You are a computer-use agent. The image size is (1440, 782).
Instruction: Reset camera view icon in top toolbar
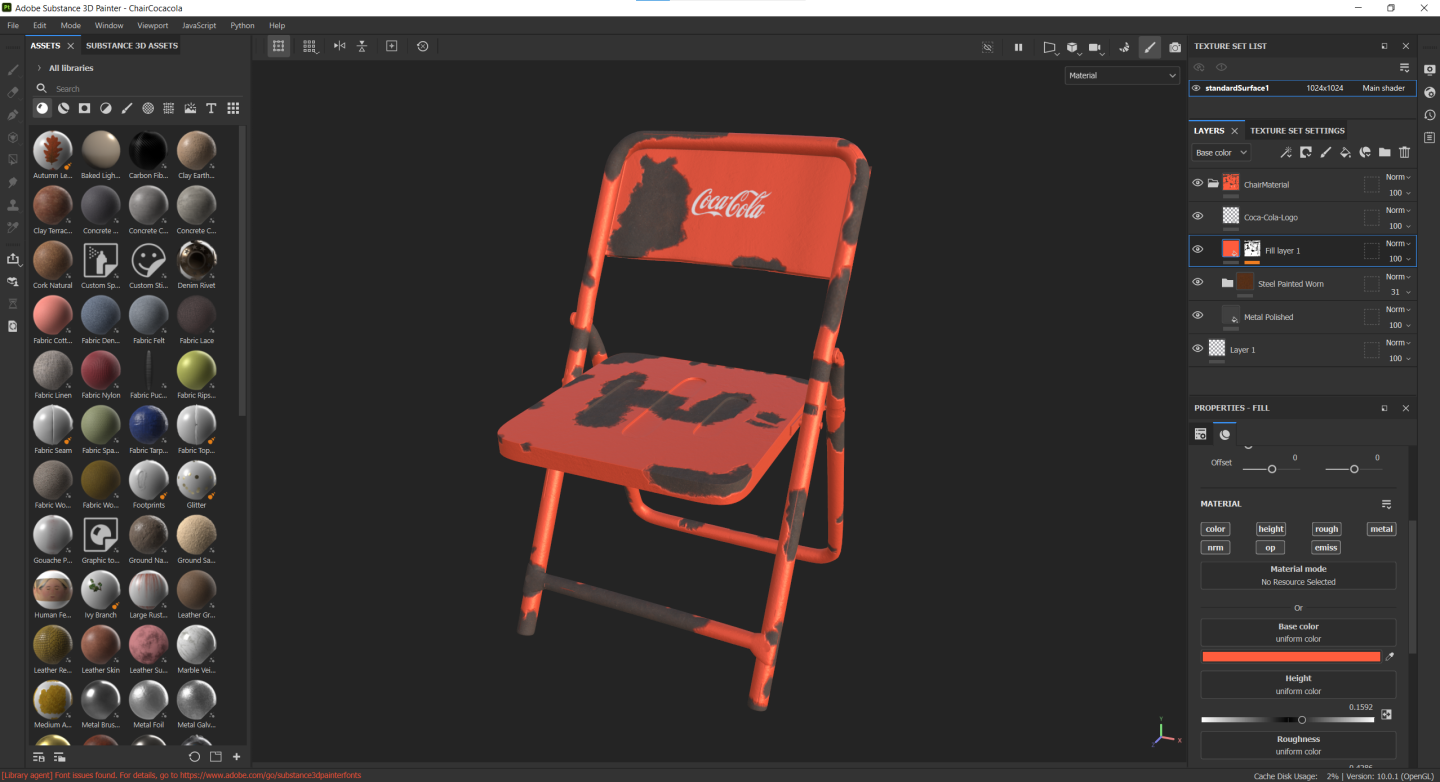(423, 46)
